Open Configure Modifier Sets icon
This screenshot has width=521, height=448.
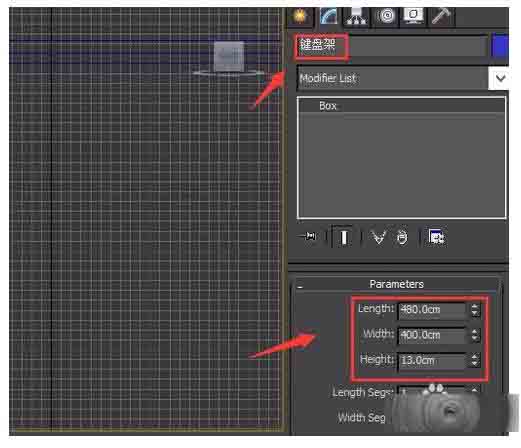pyautogui.click(x=436, y=237)
